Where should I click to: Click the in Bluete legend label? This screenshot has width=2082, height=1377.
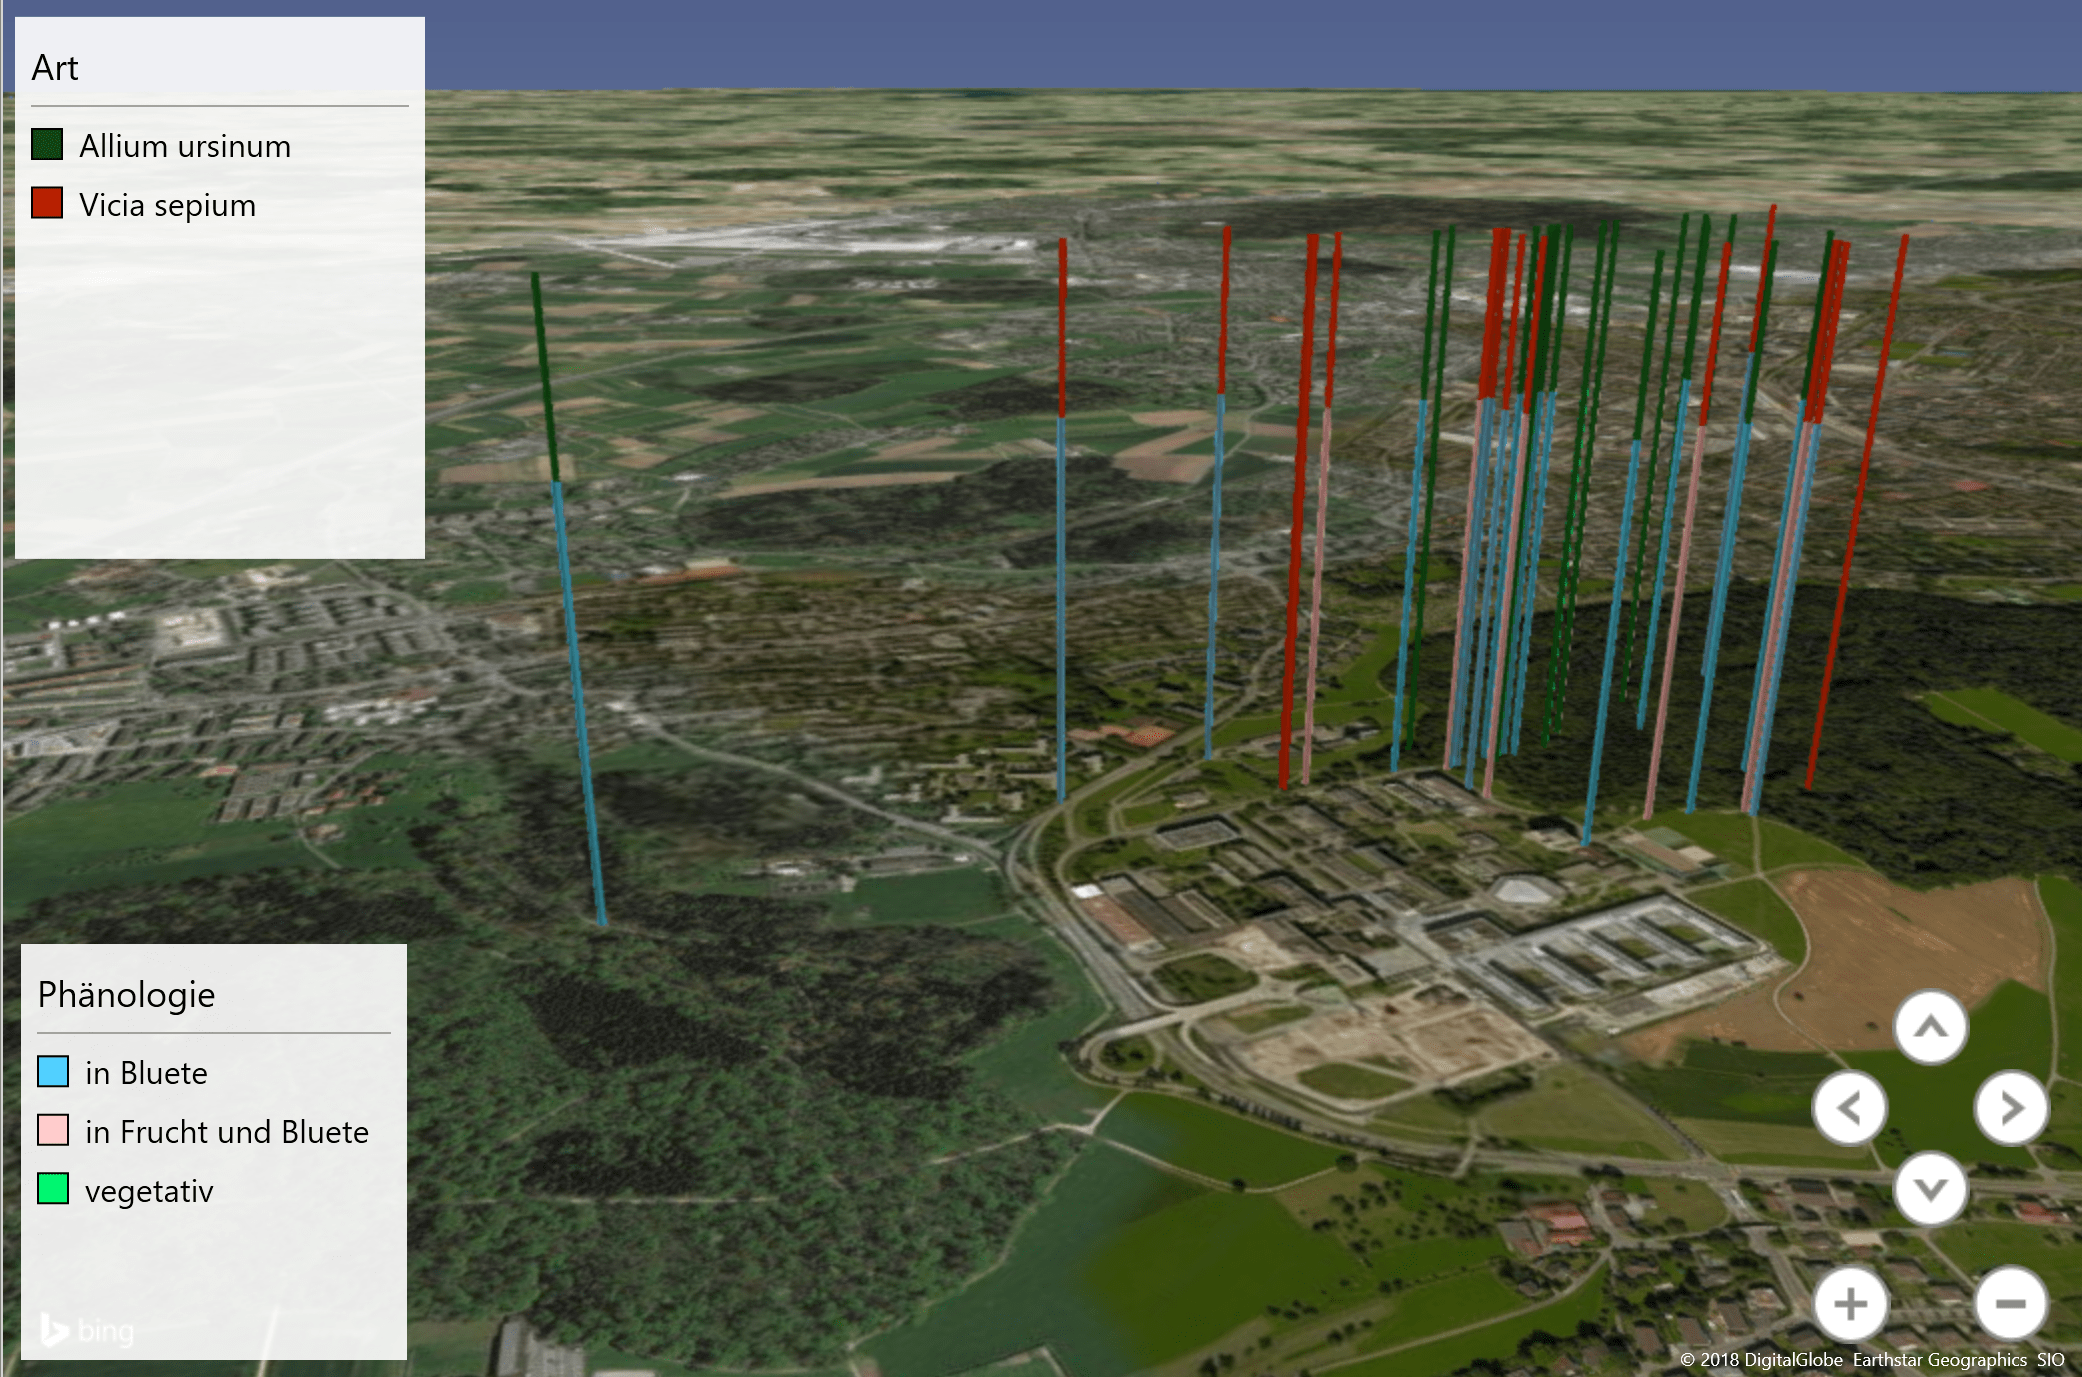146,1073
